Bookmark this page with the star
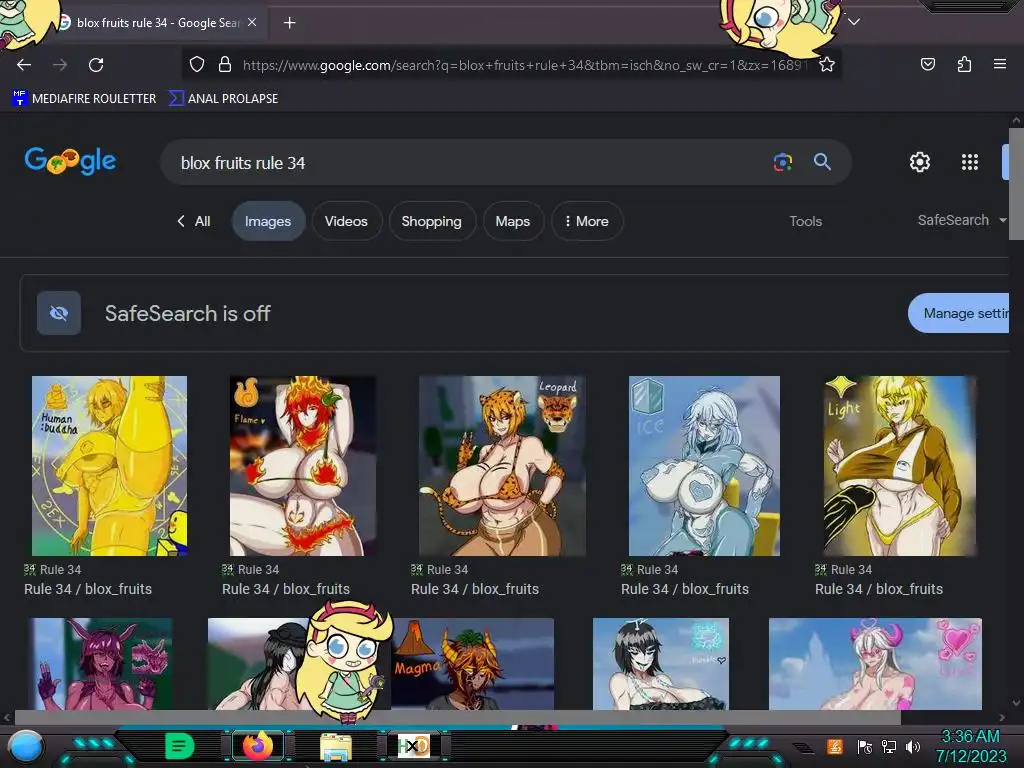Image resolution: width=1024 pixels, height=768 pixels. (x=827, y=64)
